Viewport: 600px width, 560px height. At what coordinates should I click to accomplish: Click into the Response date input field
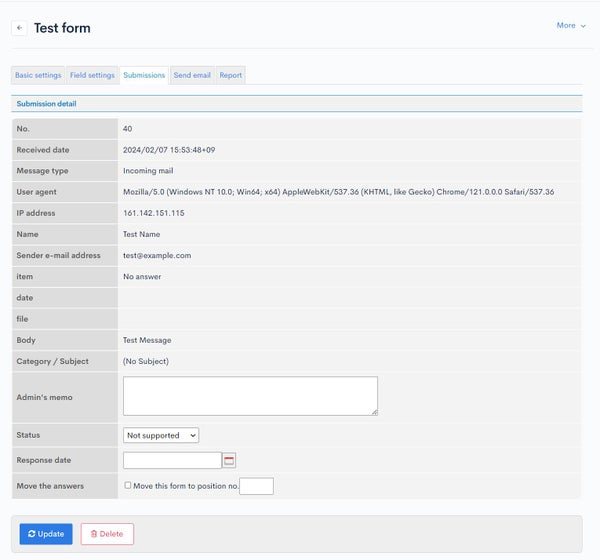click(x=172, y=460)
